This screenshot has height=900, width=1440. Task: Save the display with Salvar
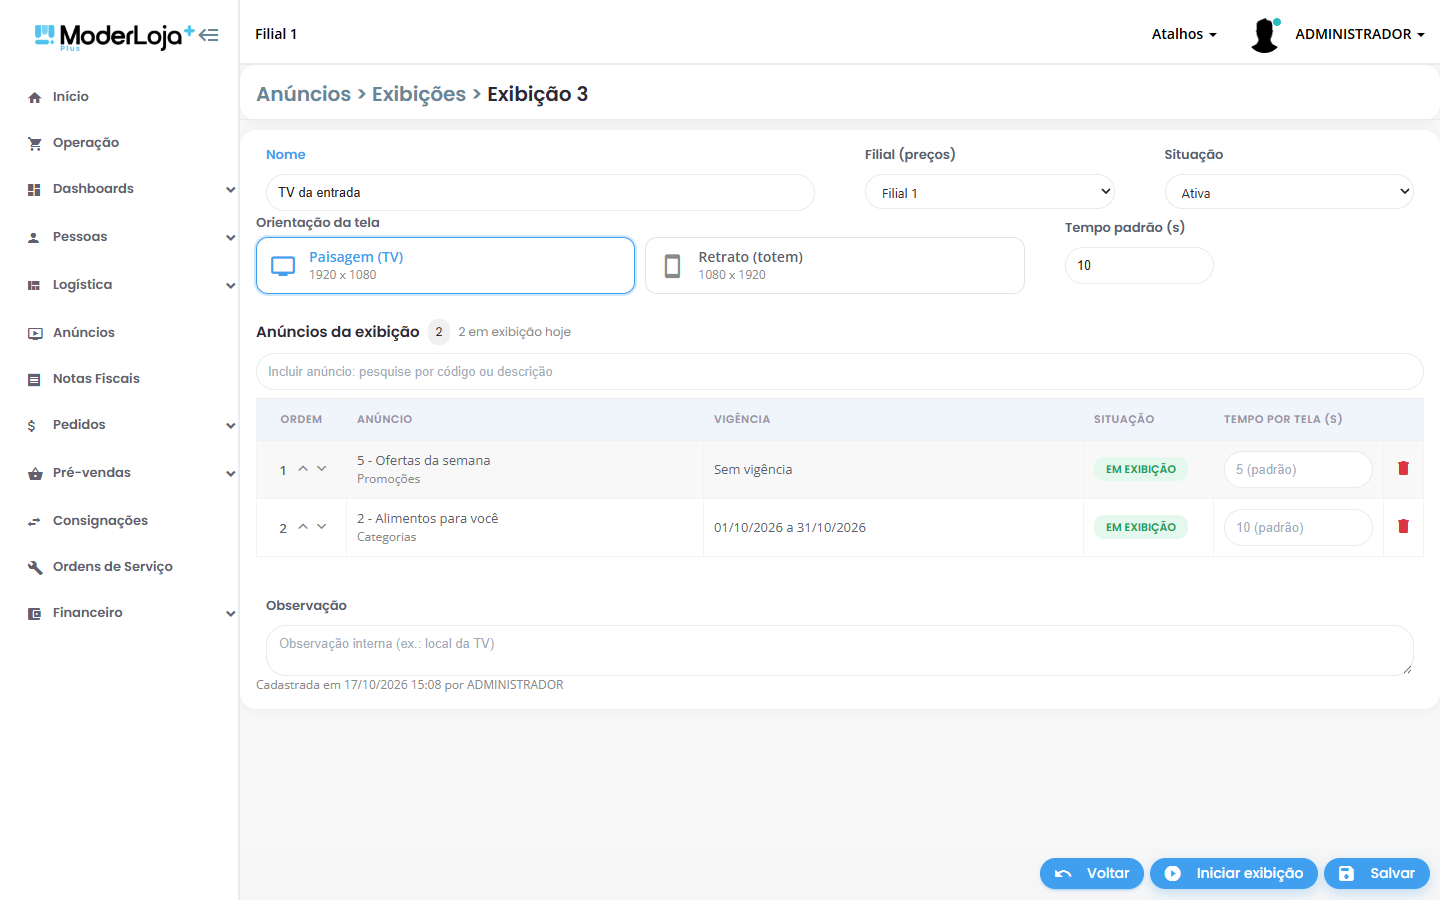[x=1377, y=873]
